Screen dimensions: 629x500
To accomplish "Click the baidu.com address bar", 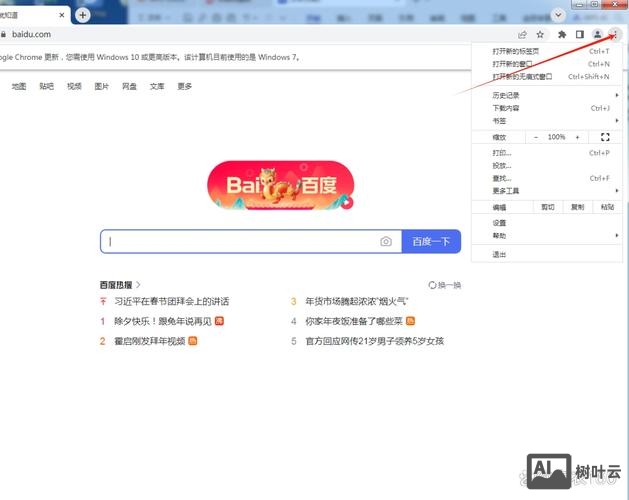I will click(x=257, y=35).
